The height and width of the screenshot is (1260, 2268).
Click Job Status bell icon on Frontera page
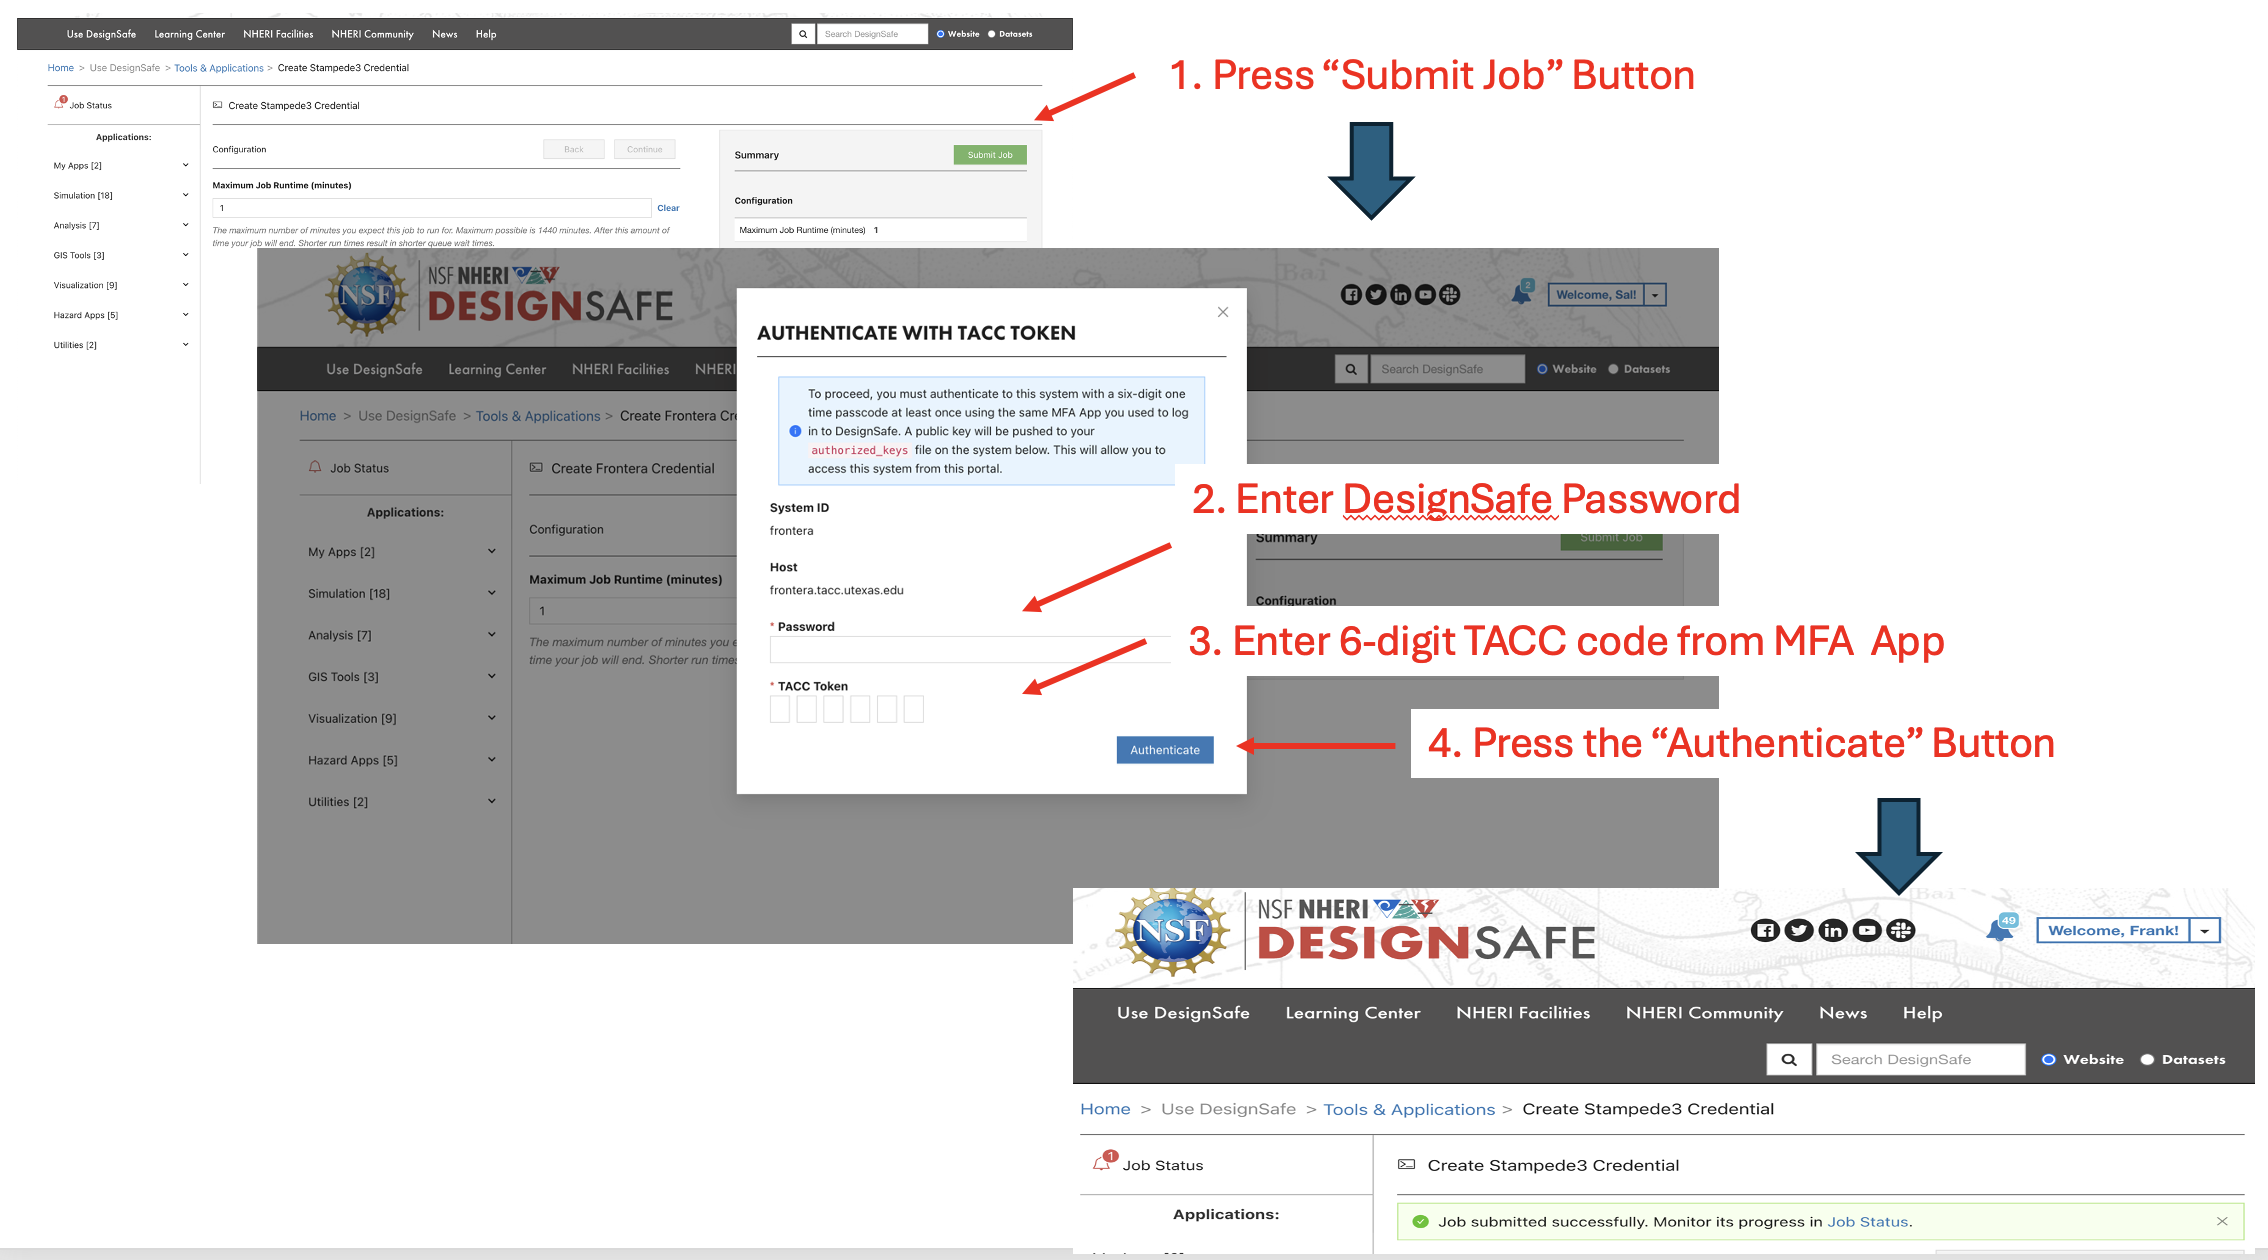coord(315,467)
